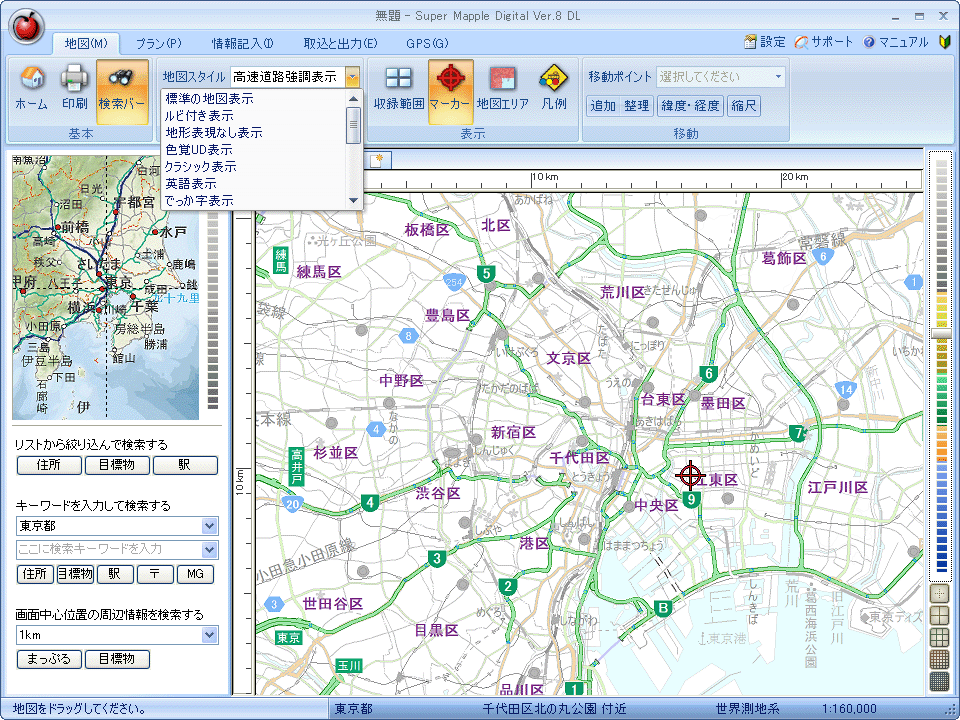The image size is (960, 720).
Task: Open the マニュアル manual help
Action: pos(896,42)
